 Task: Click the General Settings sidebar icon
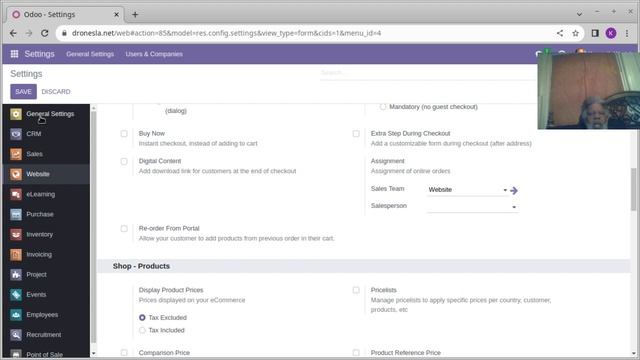[16, 114]
